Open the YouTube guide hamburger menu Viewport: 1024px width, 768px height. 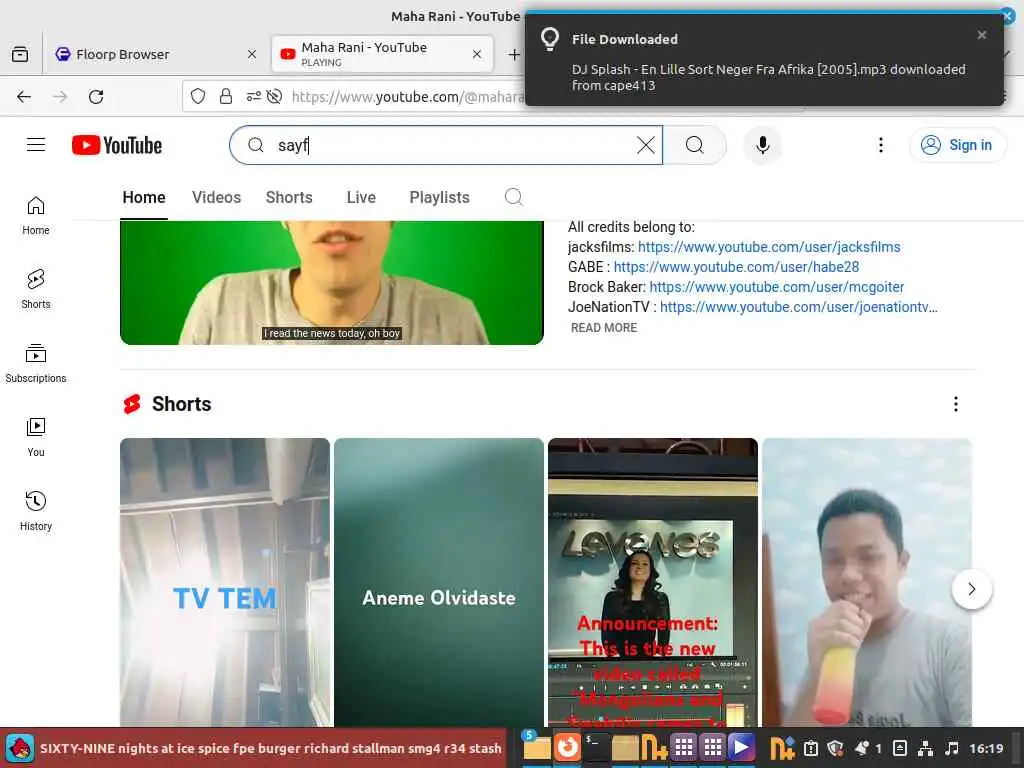[x=36, y=145]
